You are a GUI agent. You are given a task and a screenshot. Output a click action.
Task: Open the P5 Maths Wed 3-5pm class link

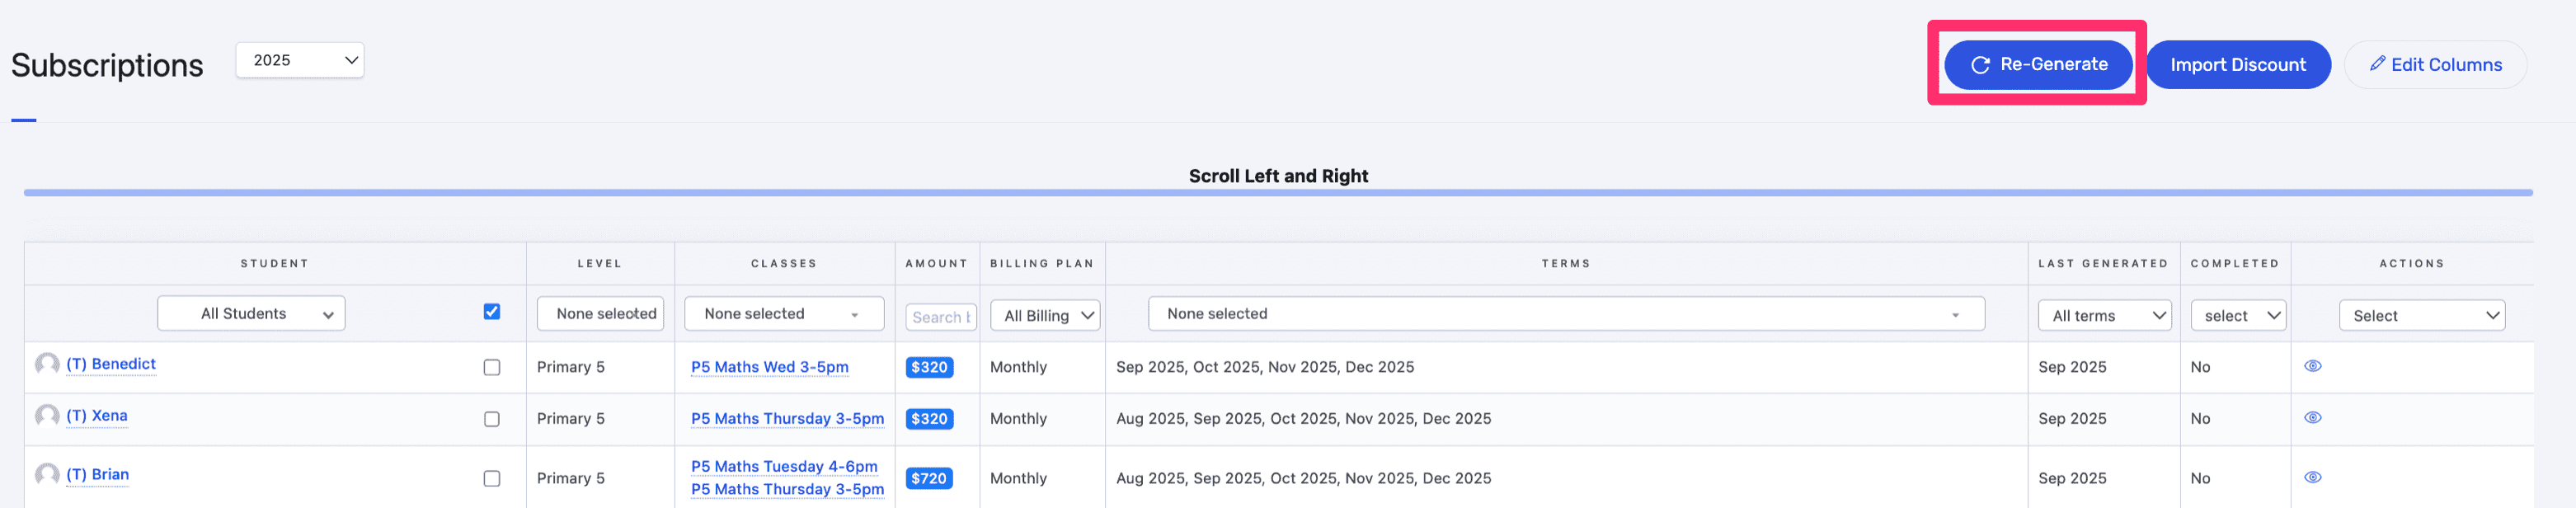[769, 367]
